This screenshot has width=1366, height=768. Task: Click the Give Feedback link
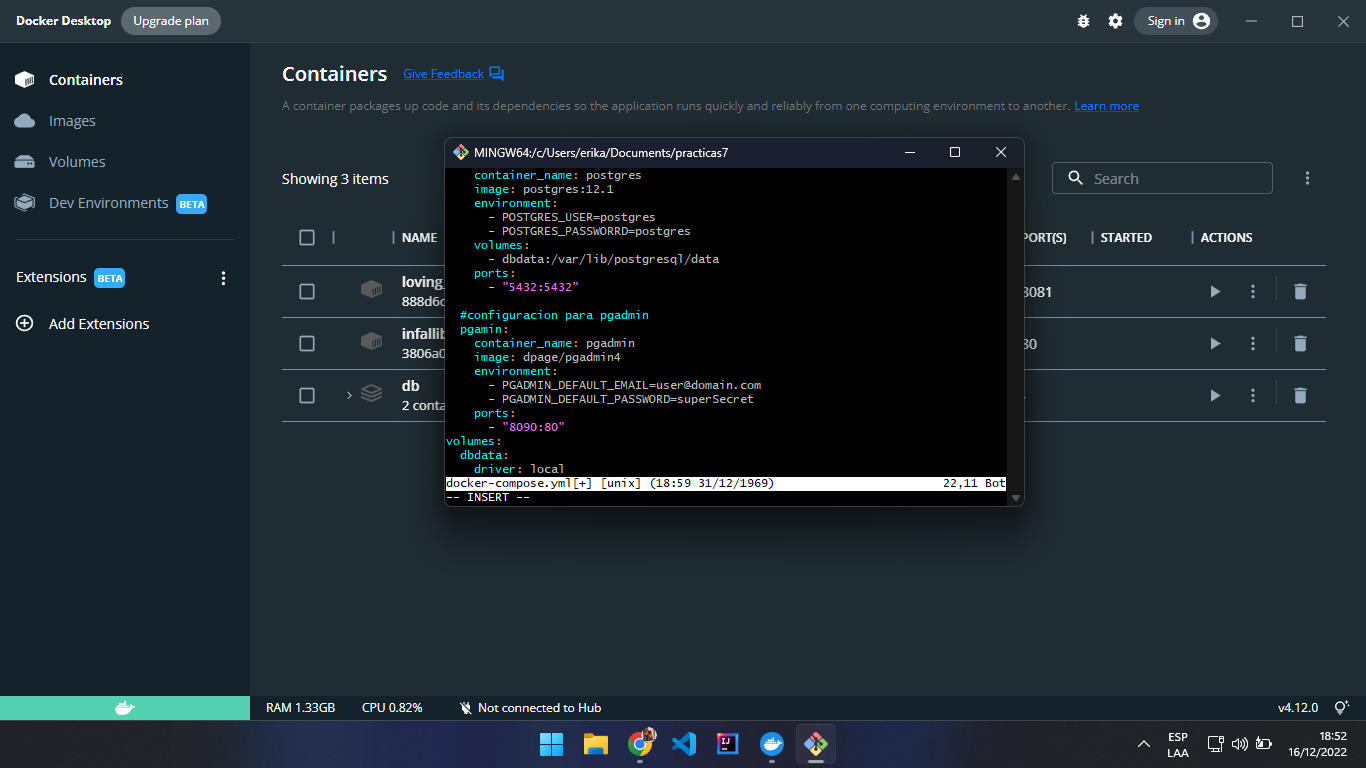pos(442,73)
